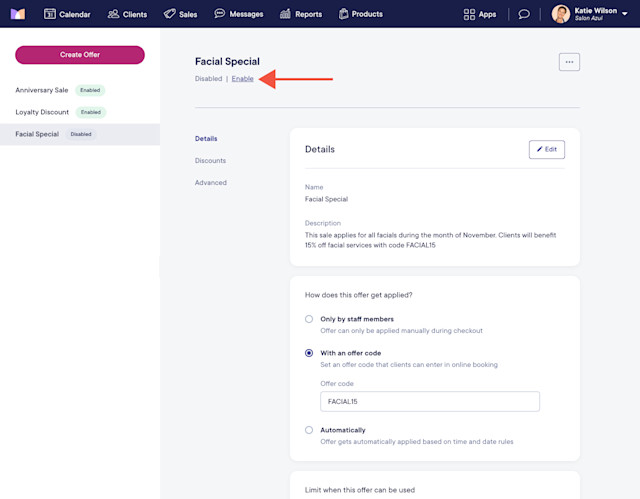Click the Offer code input field
The width and height of the screenshot is (640, 499).
coord(430,401)
